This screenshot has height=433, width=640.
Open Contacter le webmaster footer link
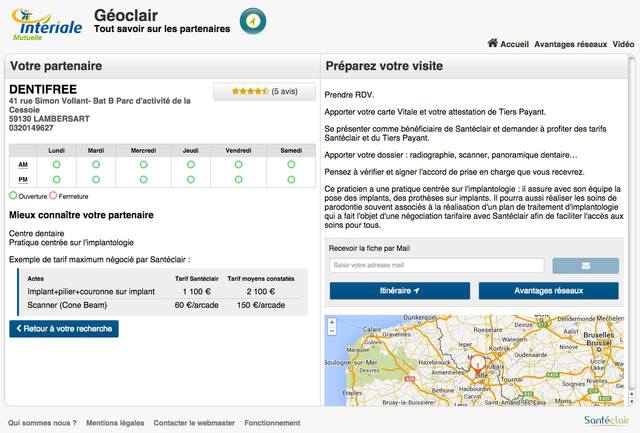pyautogui.click(x=194, y=423)
